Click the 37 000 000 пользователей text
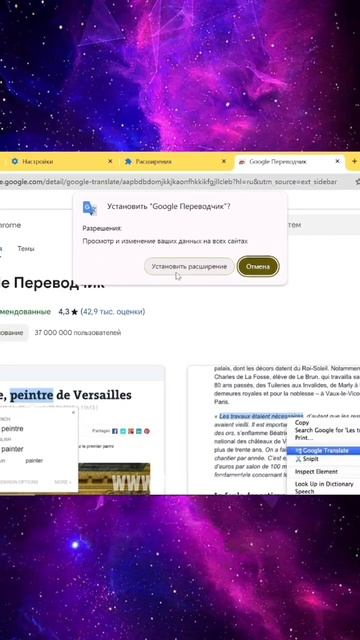This screenshot has height=640, width=360. (x=78, y=333)
